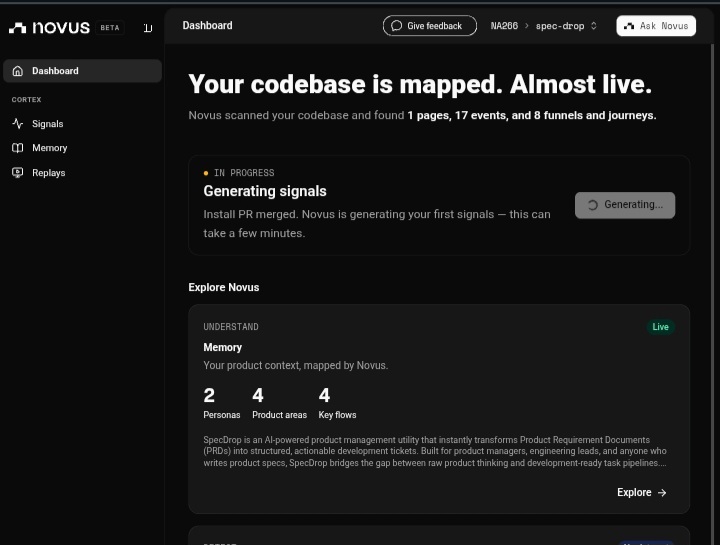This screenshot has width=720, height=545.
Task: Click the up-down chevrons next to spec-drop
Action: pyautogui.click(x=594, y=26)
